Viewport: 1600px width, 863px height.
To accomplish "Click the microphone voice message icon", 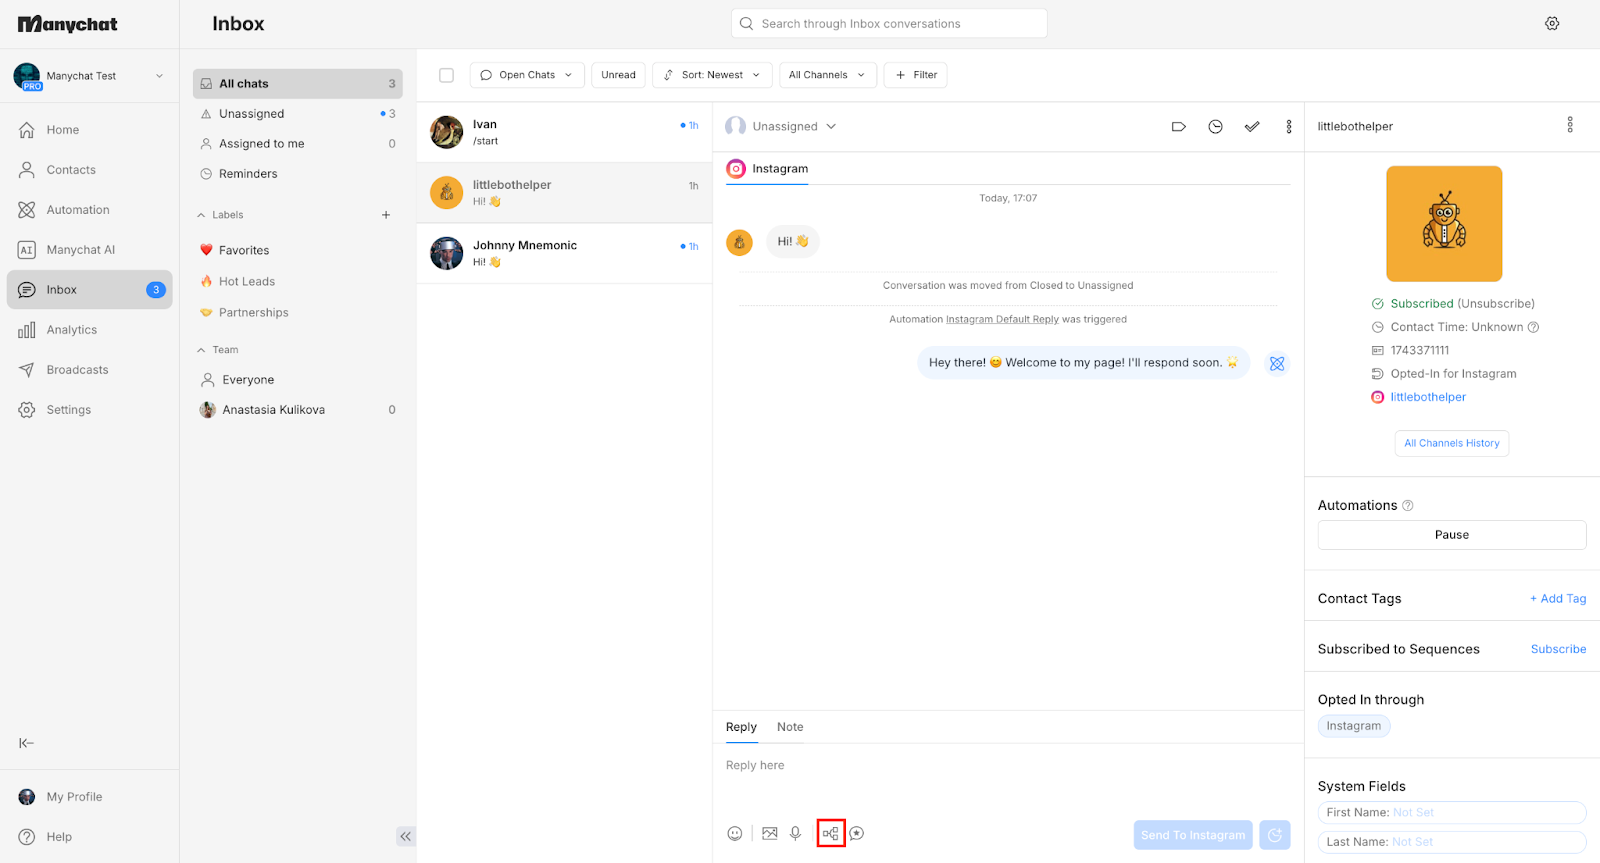I will pos(795,833).
